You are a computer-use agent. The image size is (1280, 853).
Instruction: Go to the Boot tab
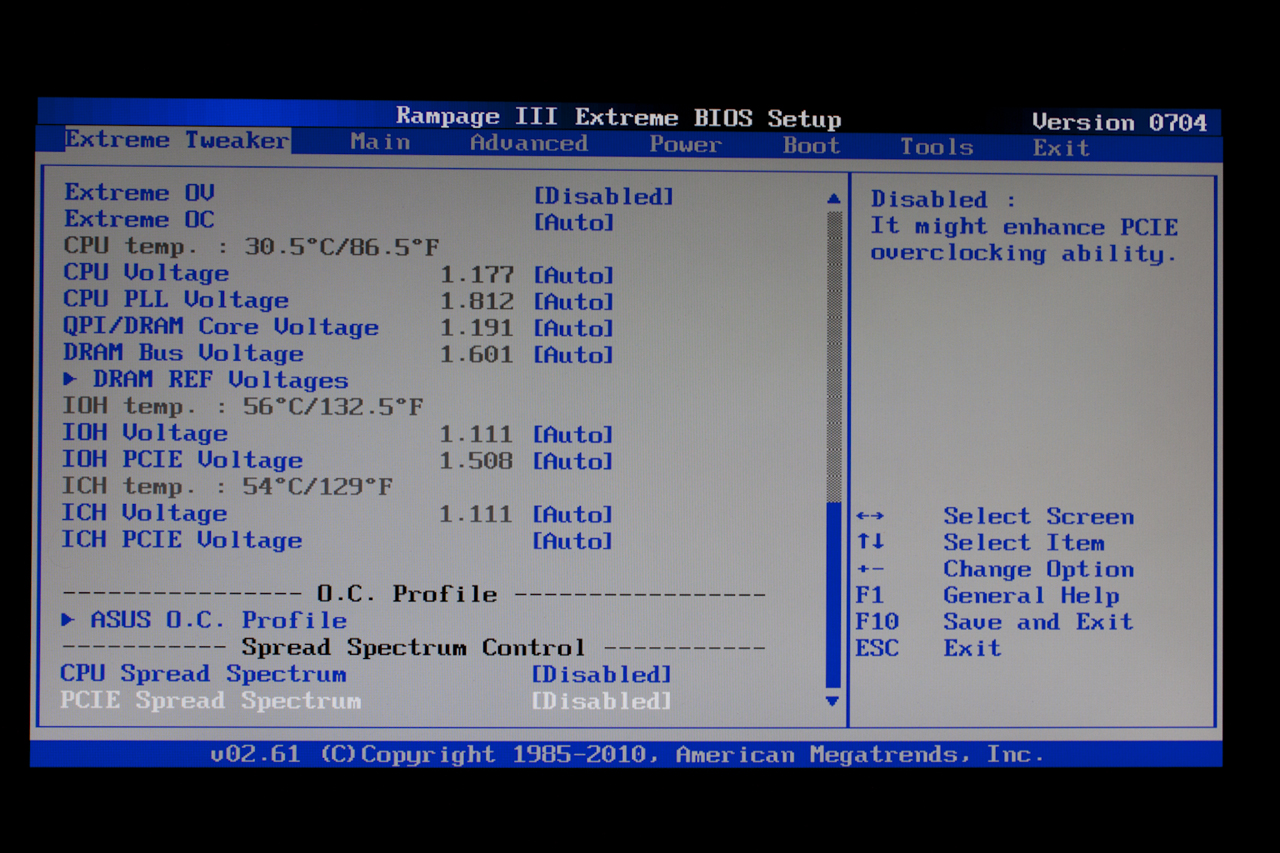coord(811,146)
